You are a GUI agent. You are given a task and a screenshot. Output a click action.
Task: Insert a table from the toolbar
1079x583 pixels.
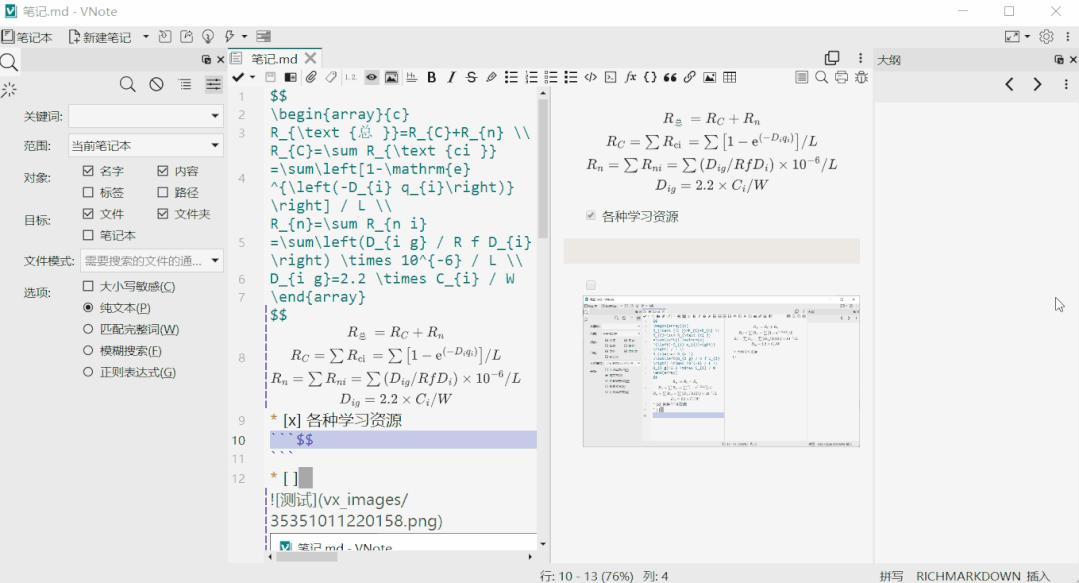point(731,77)
